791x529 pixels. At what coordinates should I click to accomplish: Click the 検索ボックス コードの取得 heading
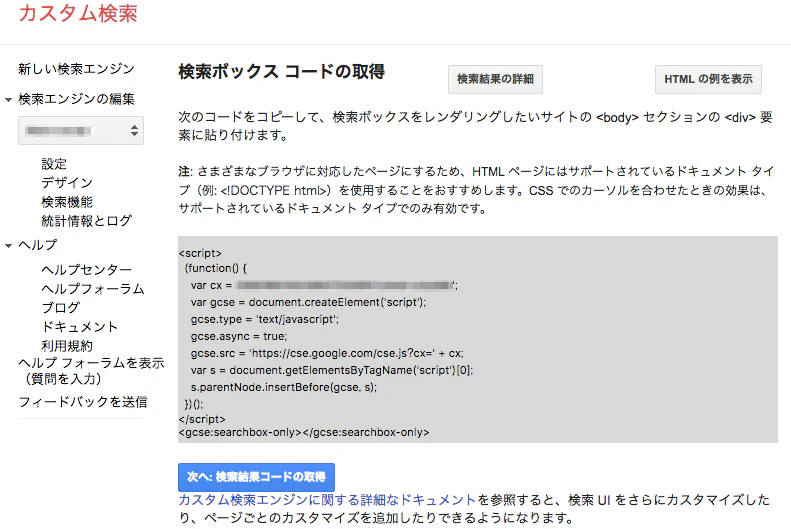point(281,72)
